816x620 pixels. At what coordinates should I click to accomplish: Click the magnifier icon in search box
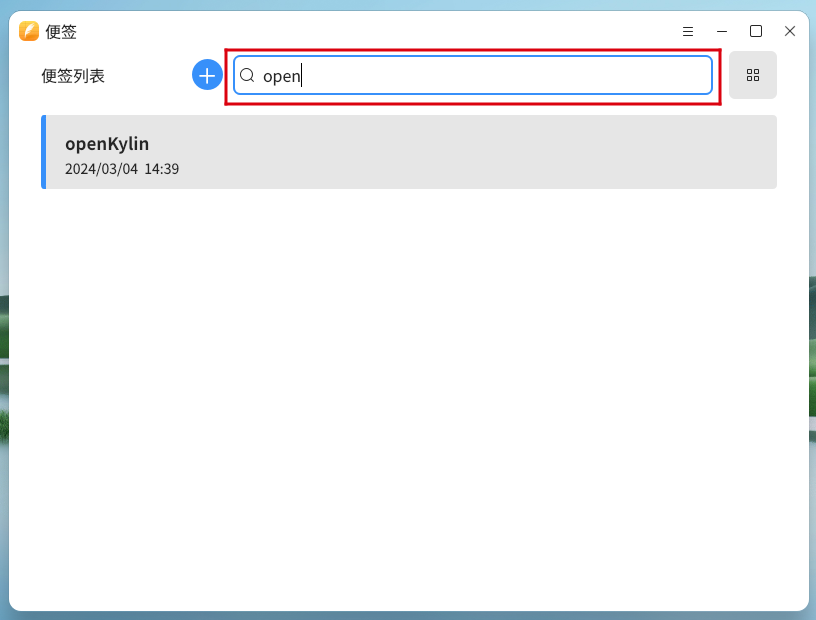click(x=247, y=75)
